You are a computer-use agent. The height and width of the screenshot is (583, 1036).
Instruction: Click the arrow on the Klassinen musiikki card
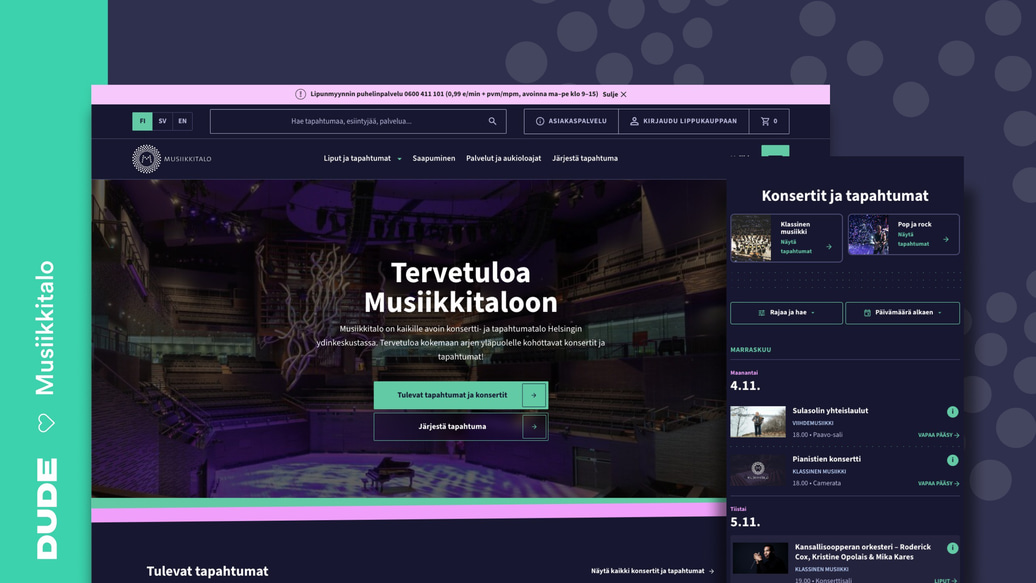point(829,247)
